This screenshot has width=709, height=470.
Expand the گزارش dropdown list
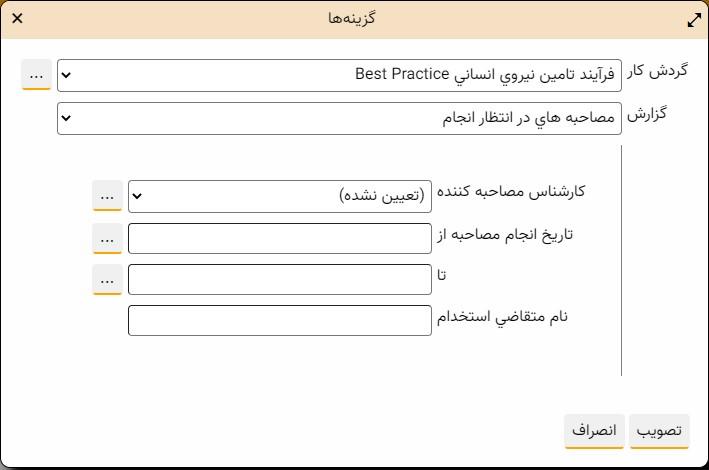click(x=339, y=118)
